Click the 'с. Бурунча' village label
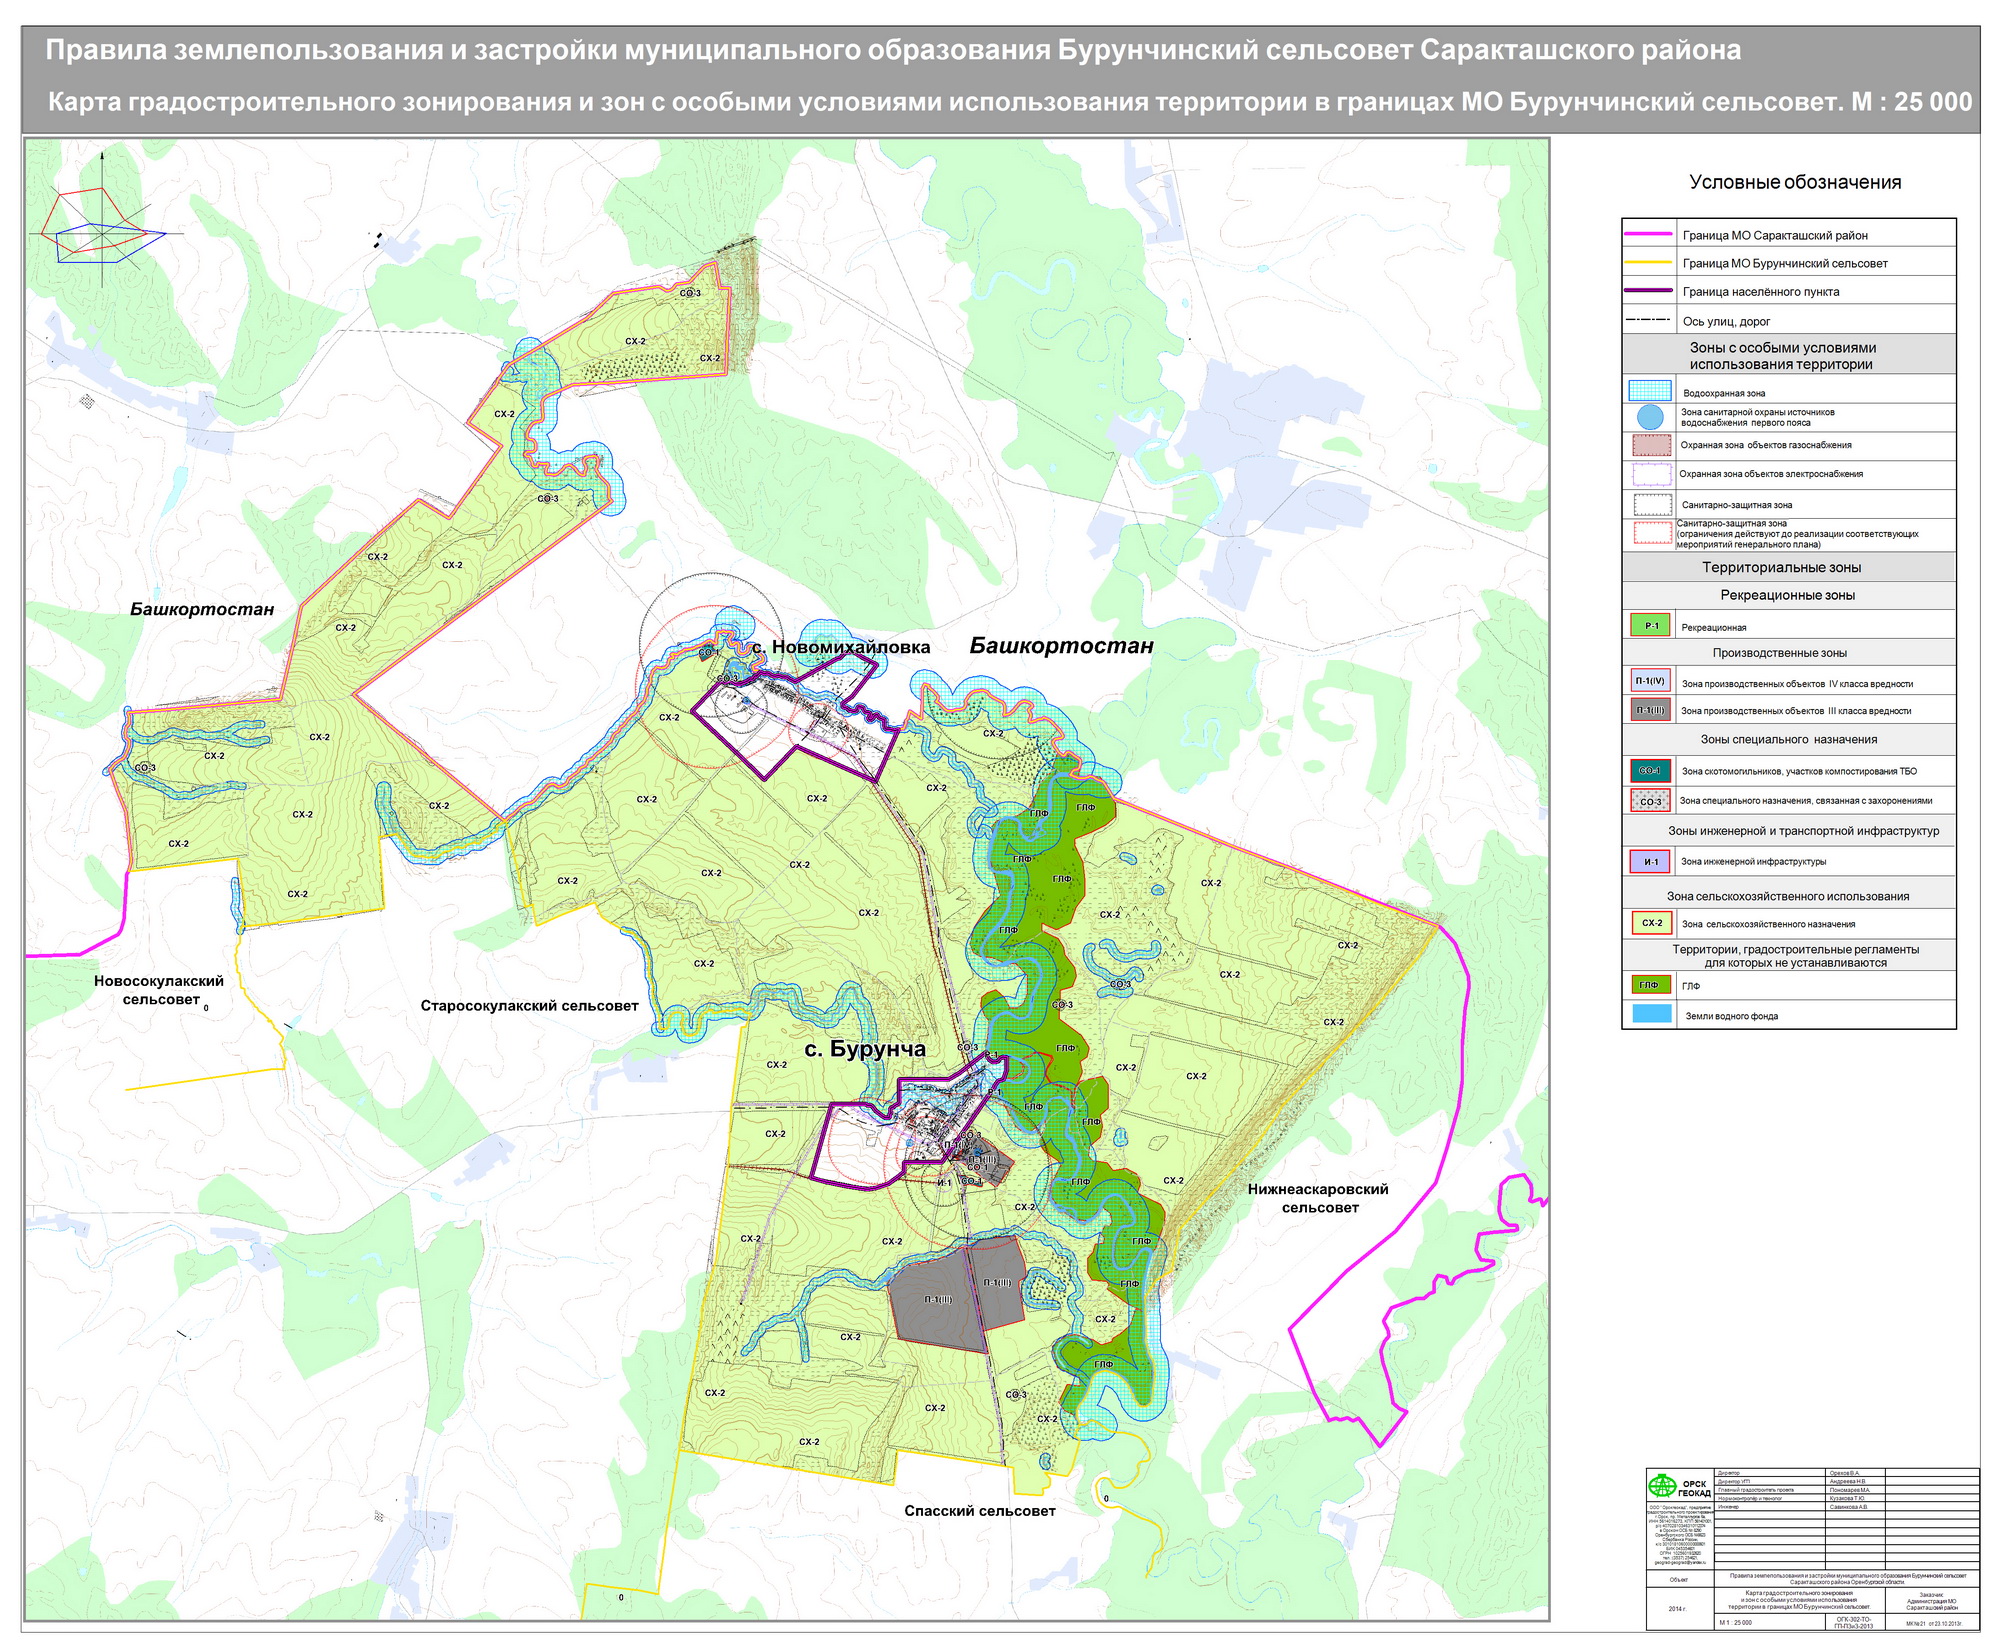 point(865,1049)
